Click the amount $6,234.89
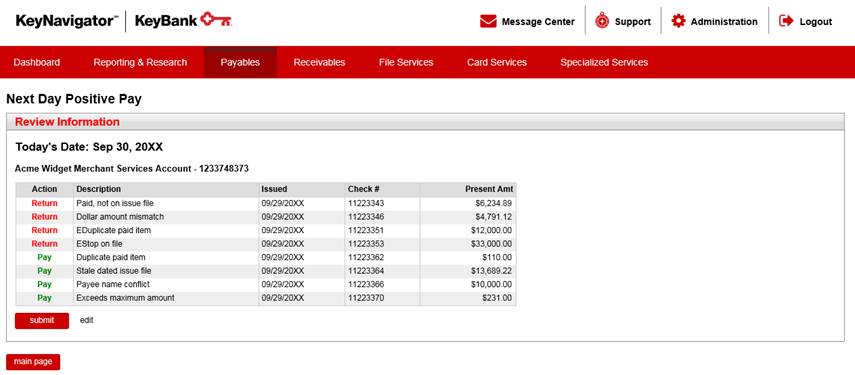The height and width of the screenshot is (375, 855). 493,203
